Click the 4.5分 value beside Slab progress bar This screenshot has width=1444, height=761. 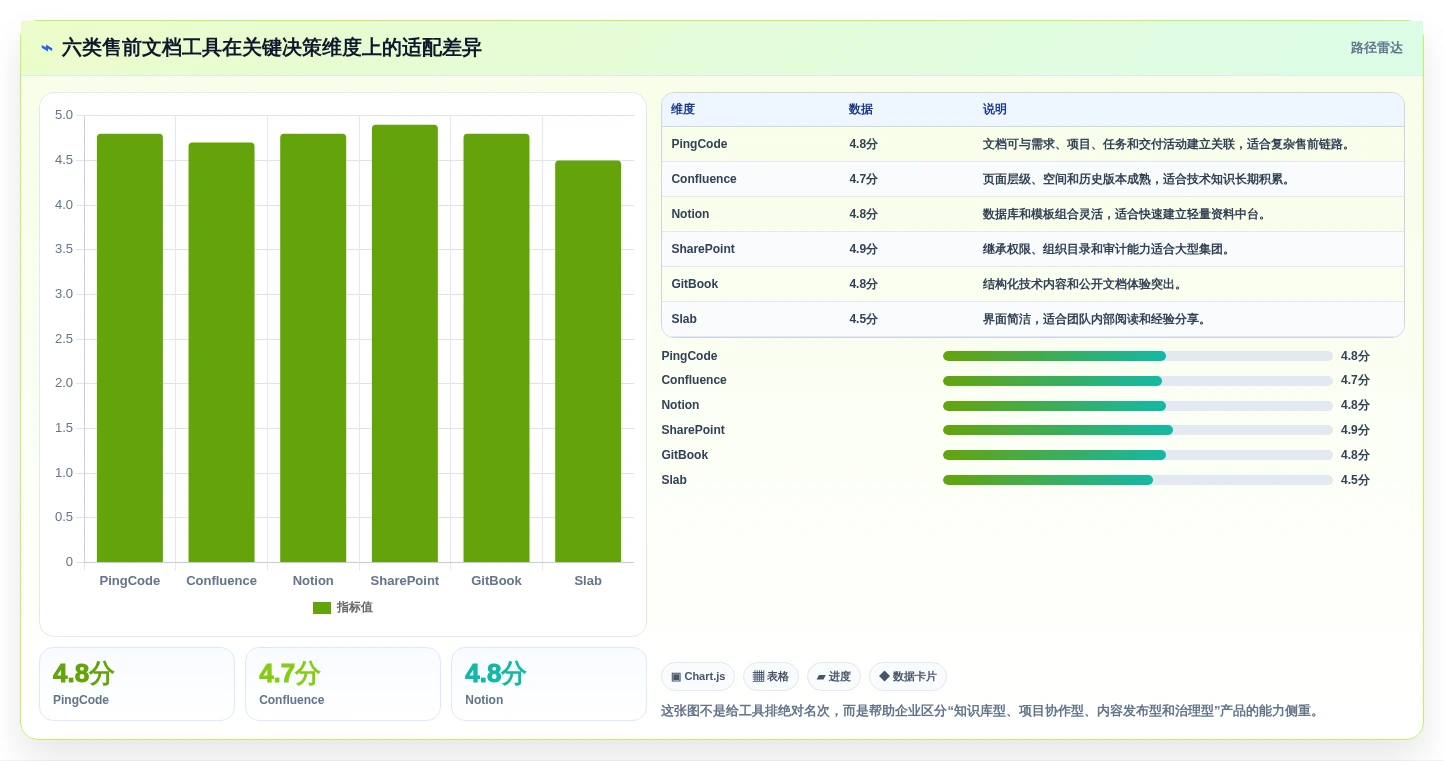click(1355, 480)
